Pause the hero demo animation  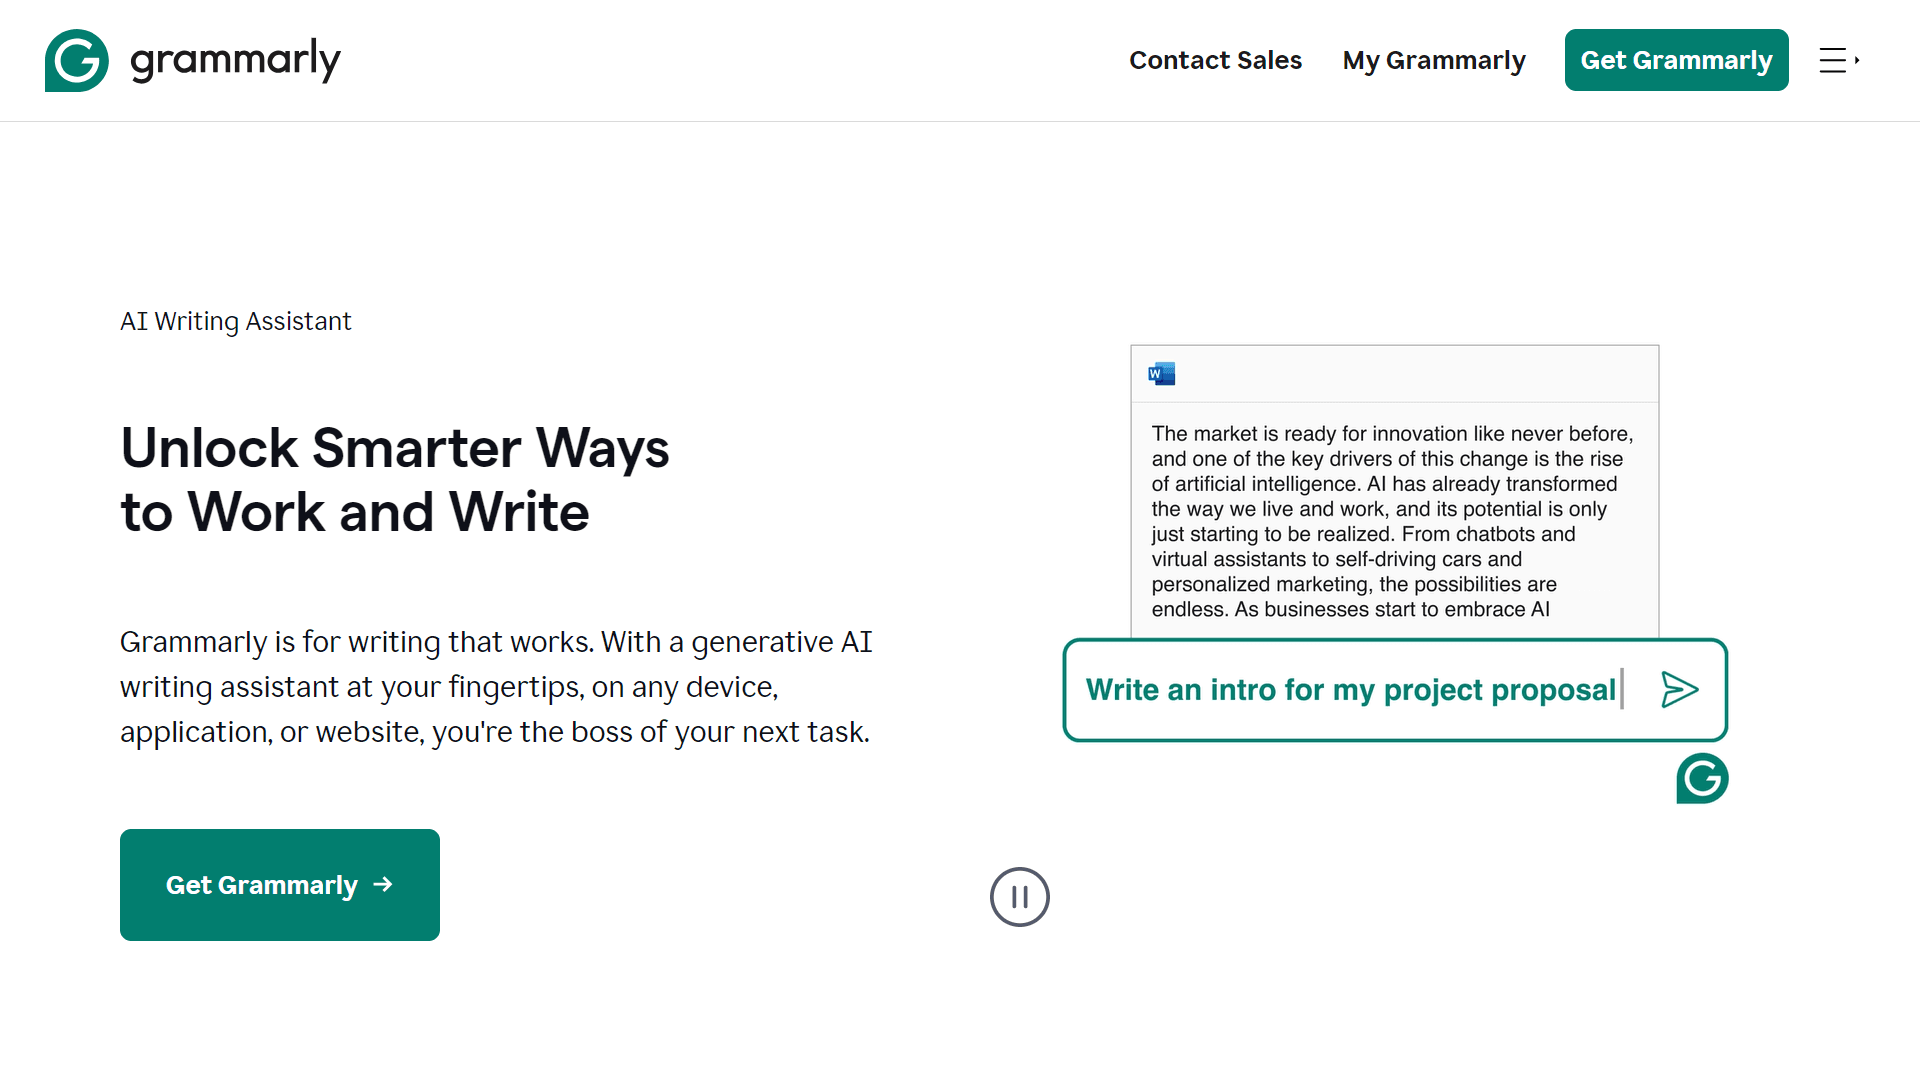tap(1019, 897)
